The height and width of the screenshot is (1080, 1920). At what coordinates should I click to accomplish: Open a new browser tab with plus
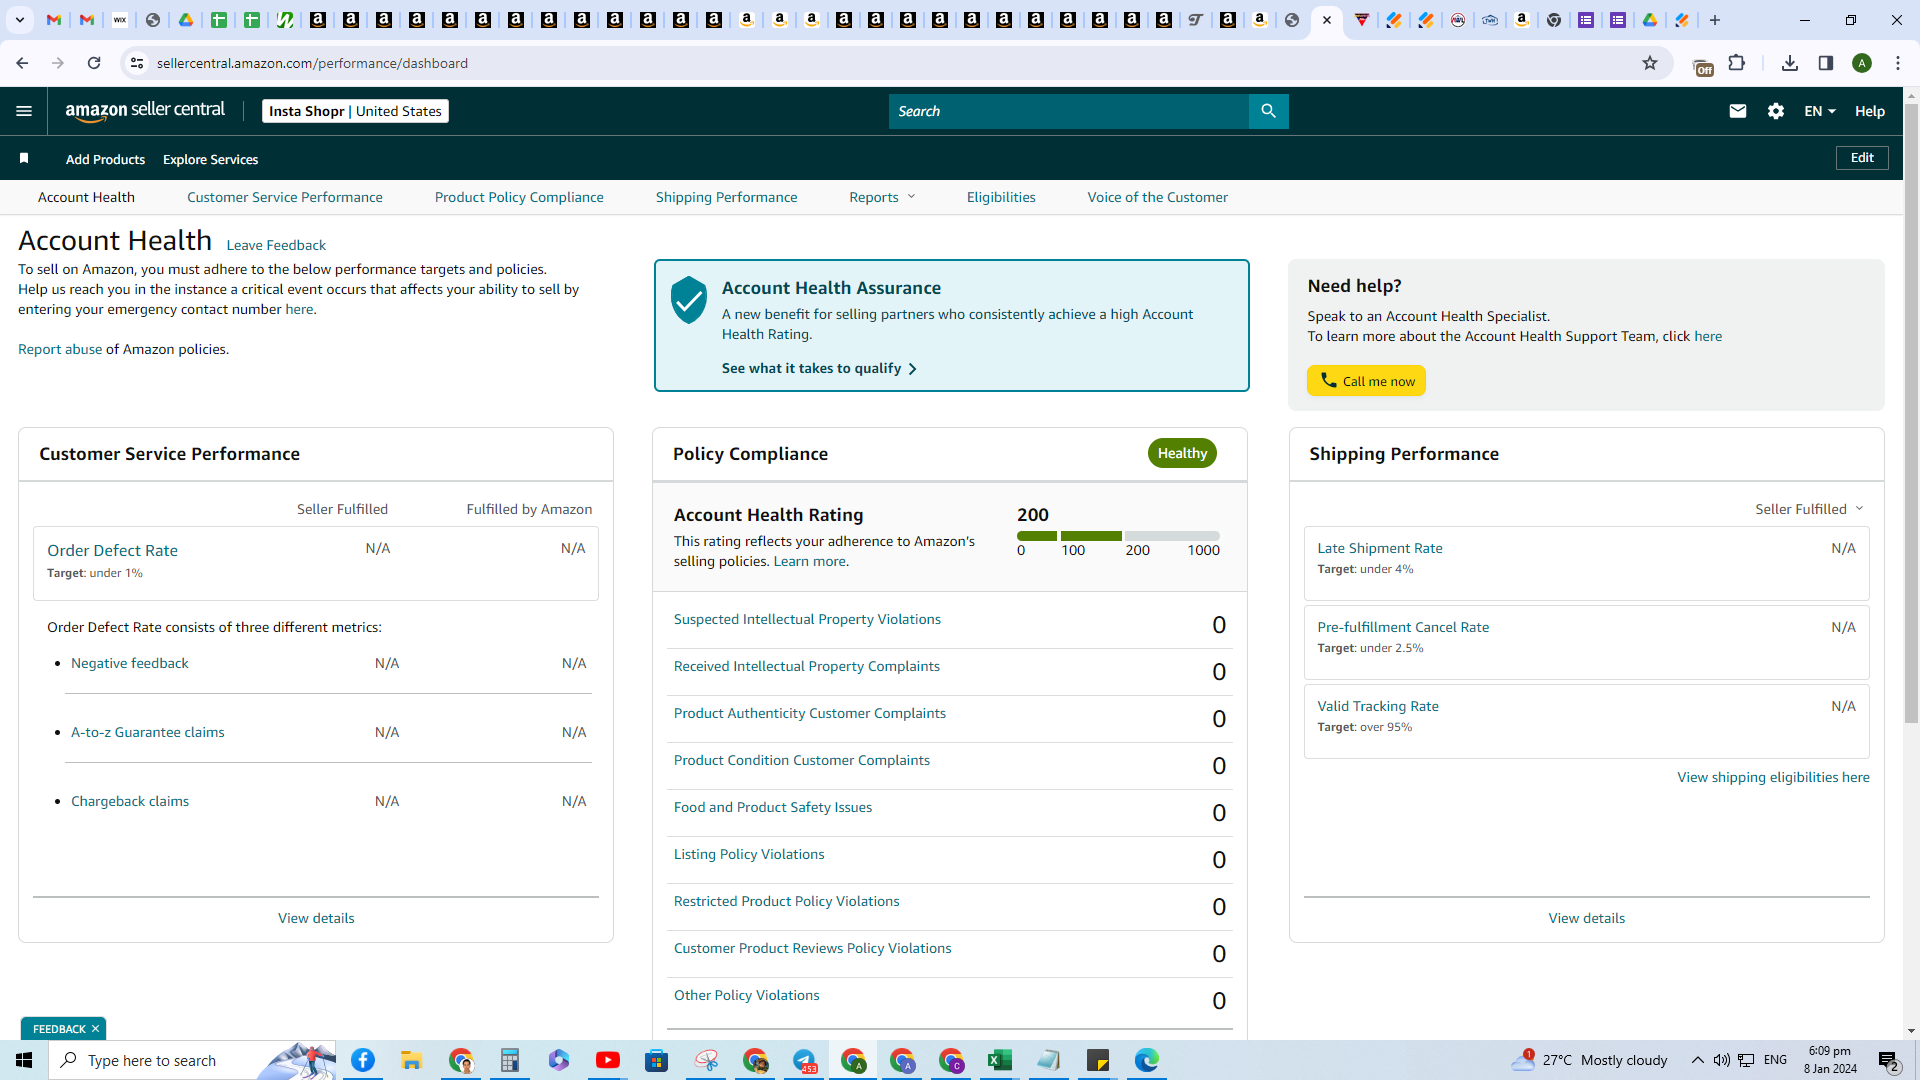[1715, 20]
